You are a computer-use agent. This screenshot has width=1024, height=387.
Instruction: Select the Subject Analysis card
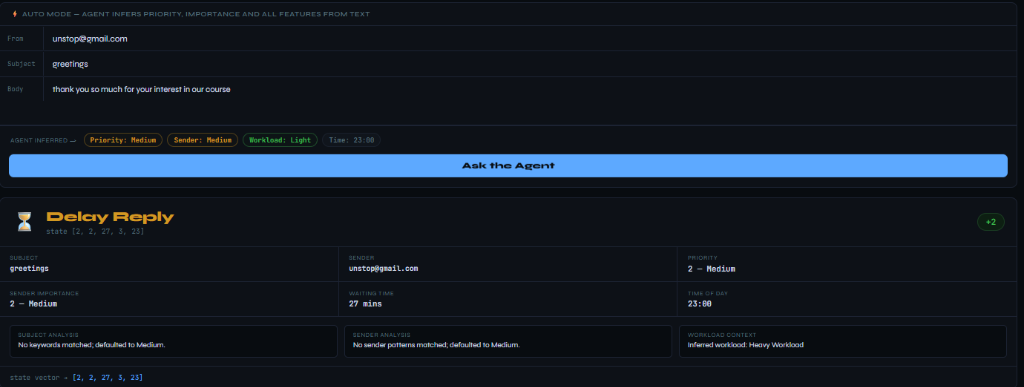[x=174, y=341]
